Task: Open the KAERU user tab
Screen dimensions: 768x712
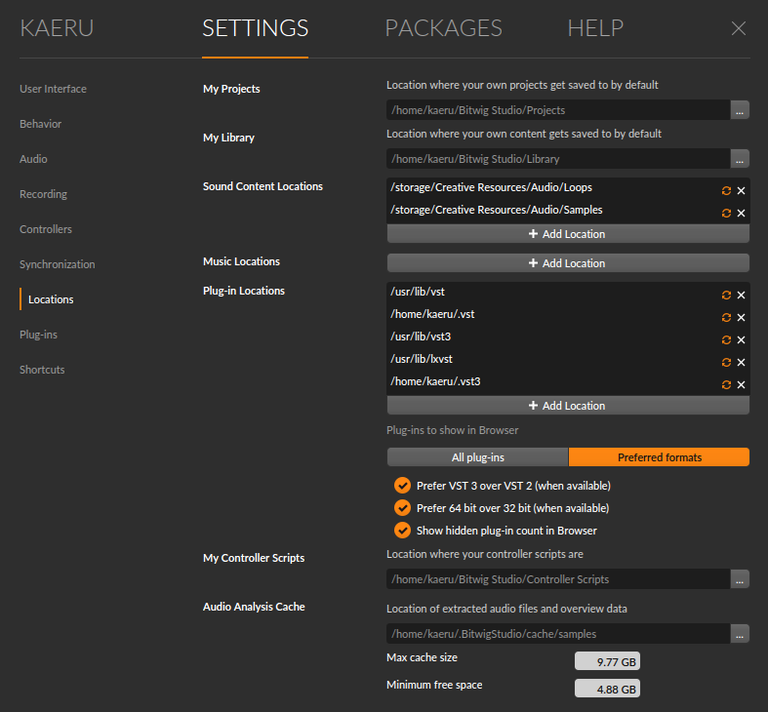Action: click(57, 28)
